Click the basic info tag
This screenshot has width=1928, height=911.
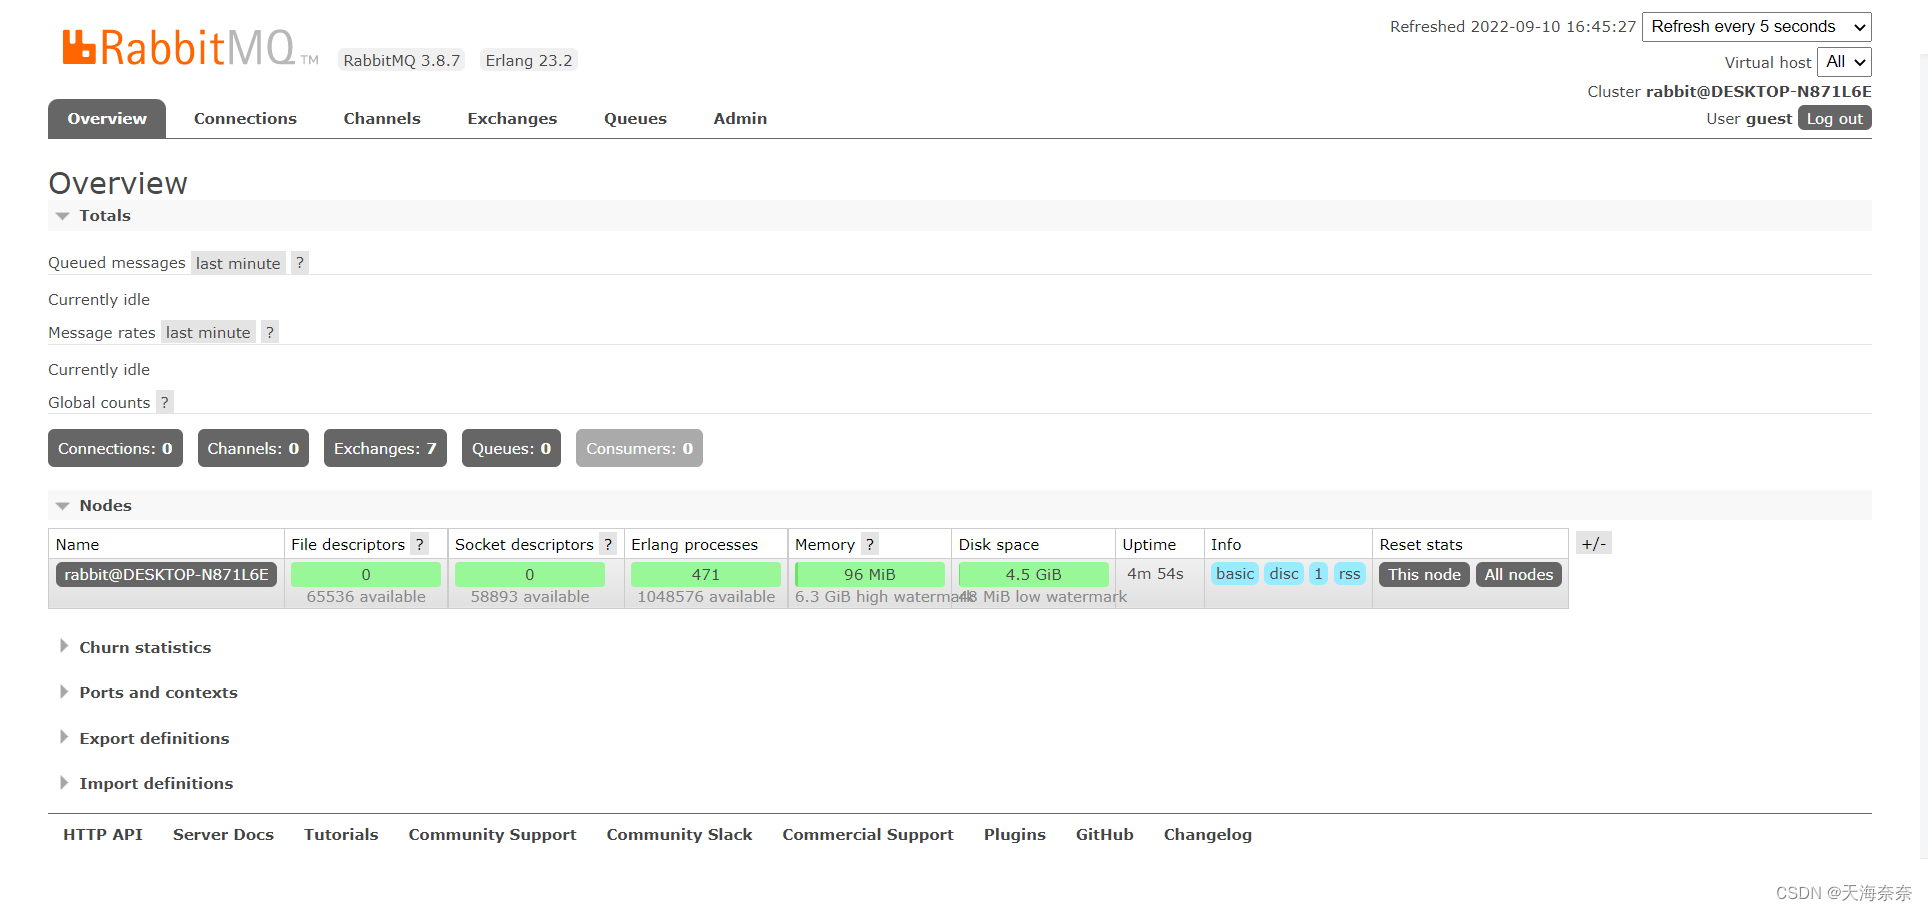1235,573
